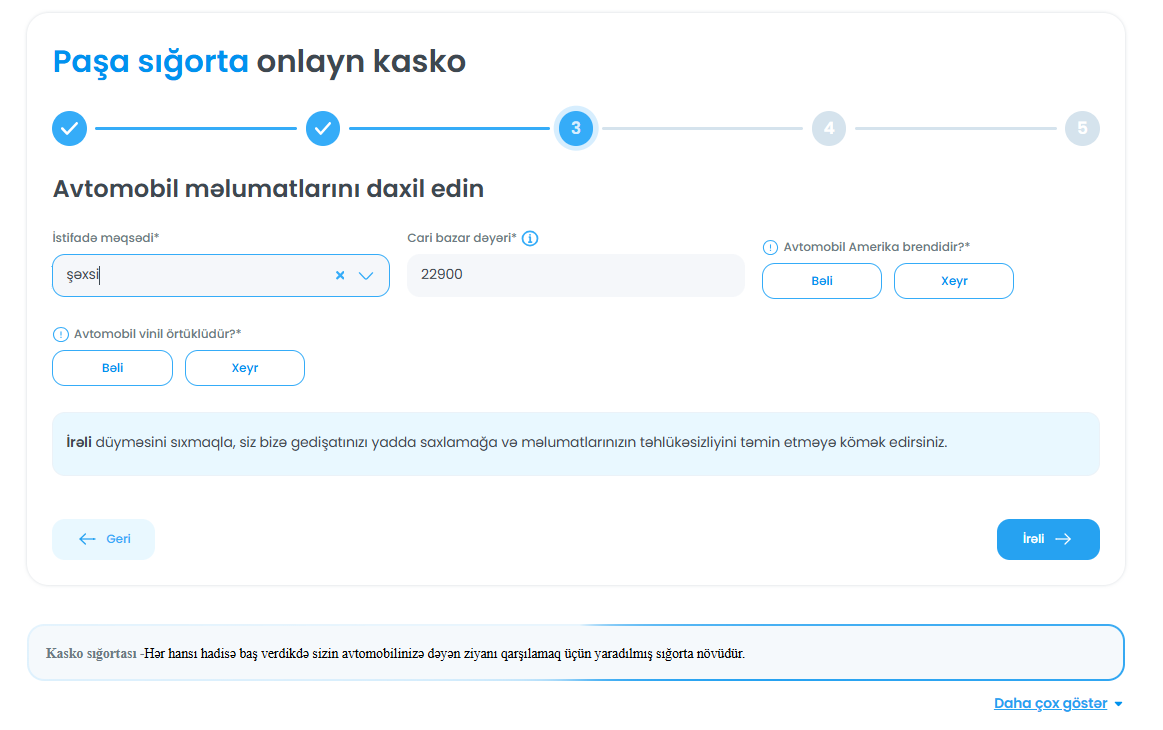Click the second completed step checkmark
Screen dimensions: 1163x730
point(323,128)
